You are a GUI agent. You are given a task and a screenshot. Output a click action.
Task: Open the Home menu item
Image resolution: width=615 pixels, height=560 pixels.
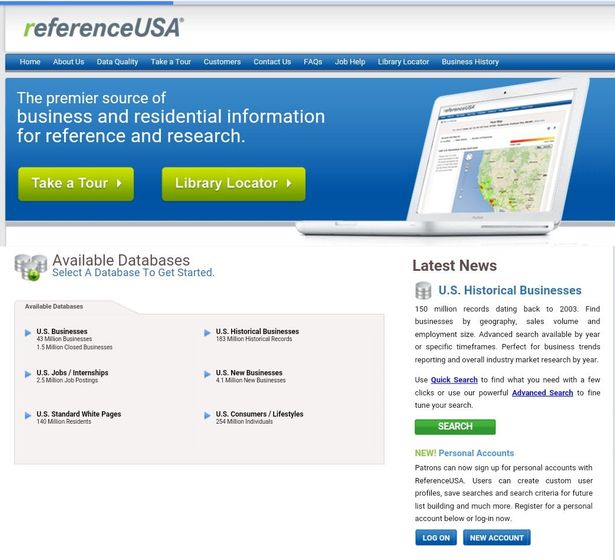point(30,62)
